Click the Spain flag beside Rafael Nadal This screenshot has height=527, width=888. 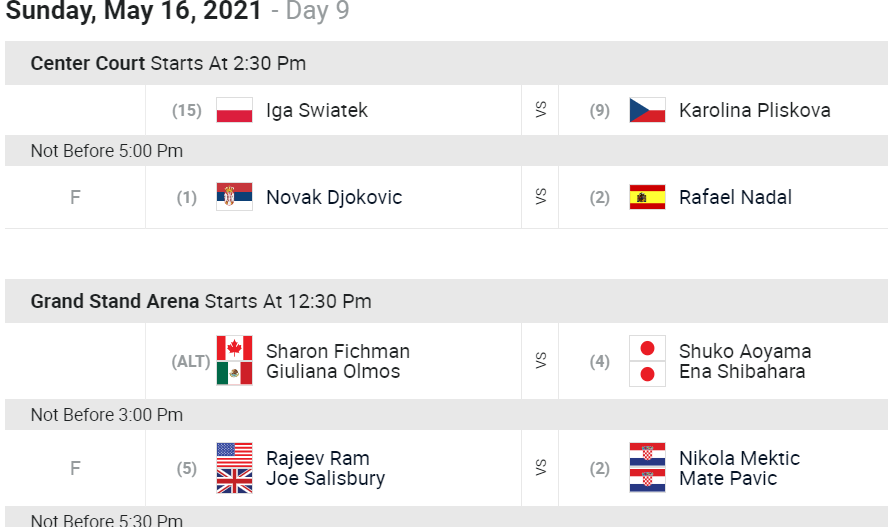tap(647, 197)
